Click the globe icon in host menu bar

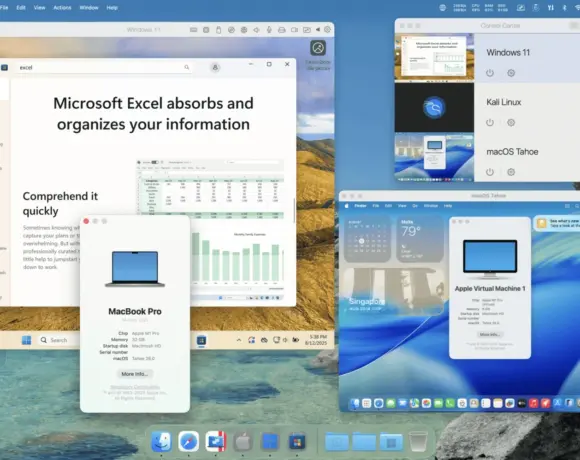(442, 7)
